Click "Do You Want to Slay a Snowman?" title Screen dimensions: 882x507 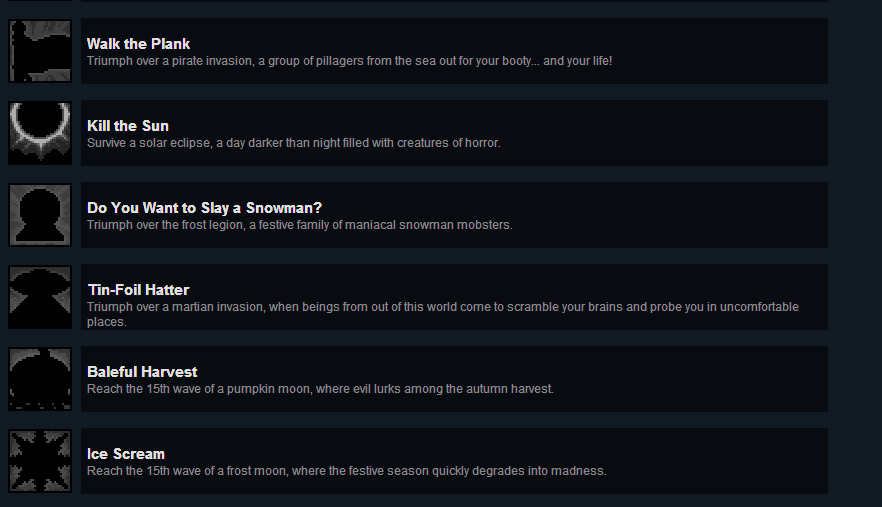point(204,208)
